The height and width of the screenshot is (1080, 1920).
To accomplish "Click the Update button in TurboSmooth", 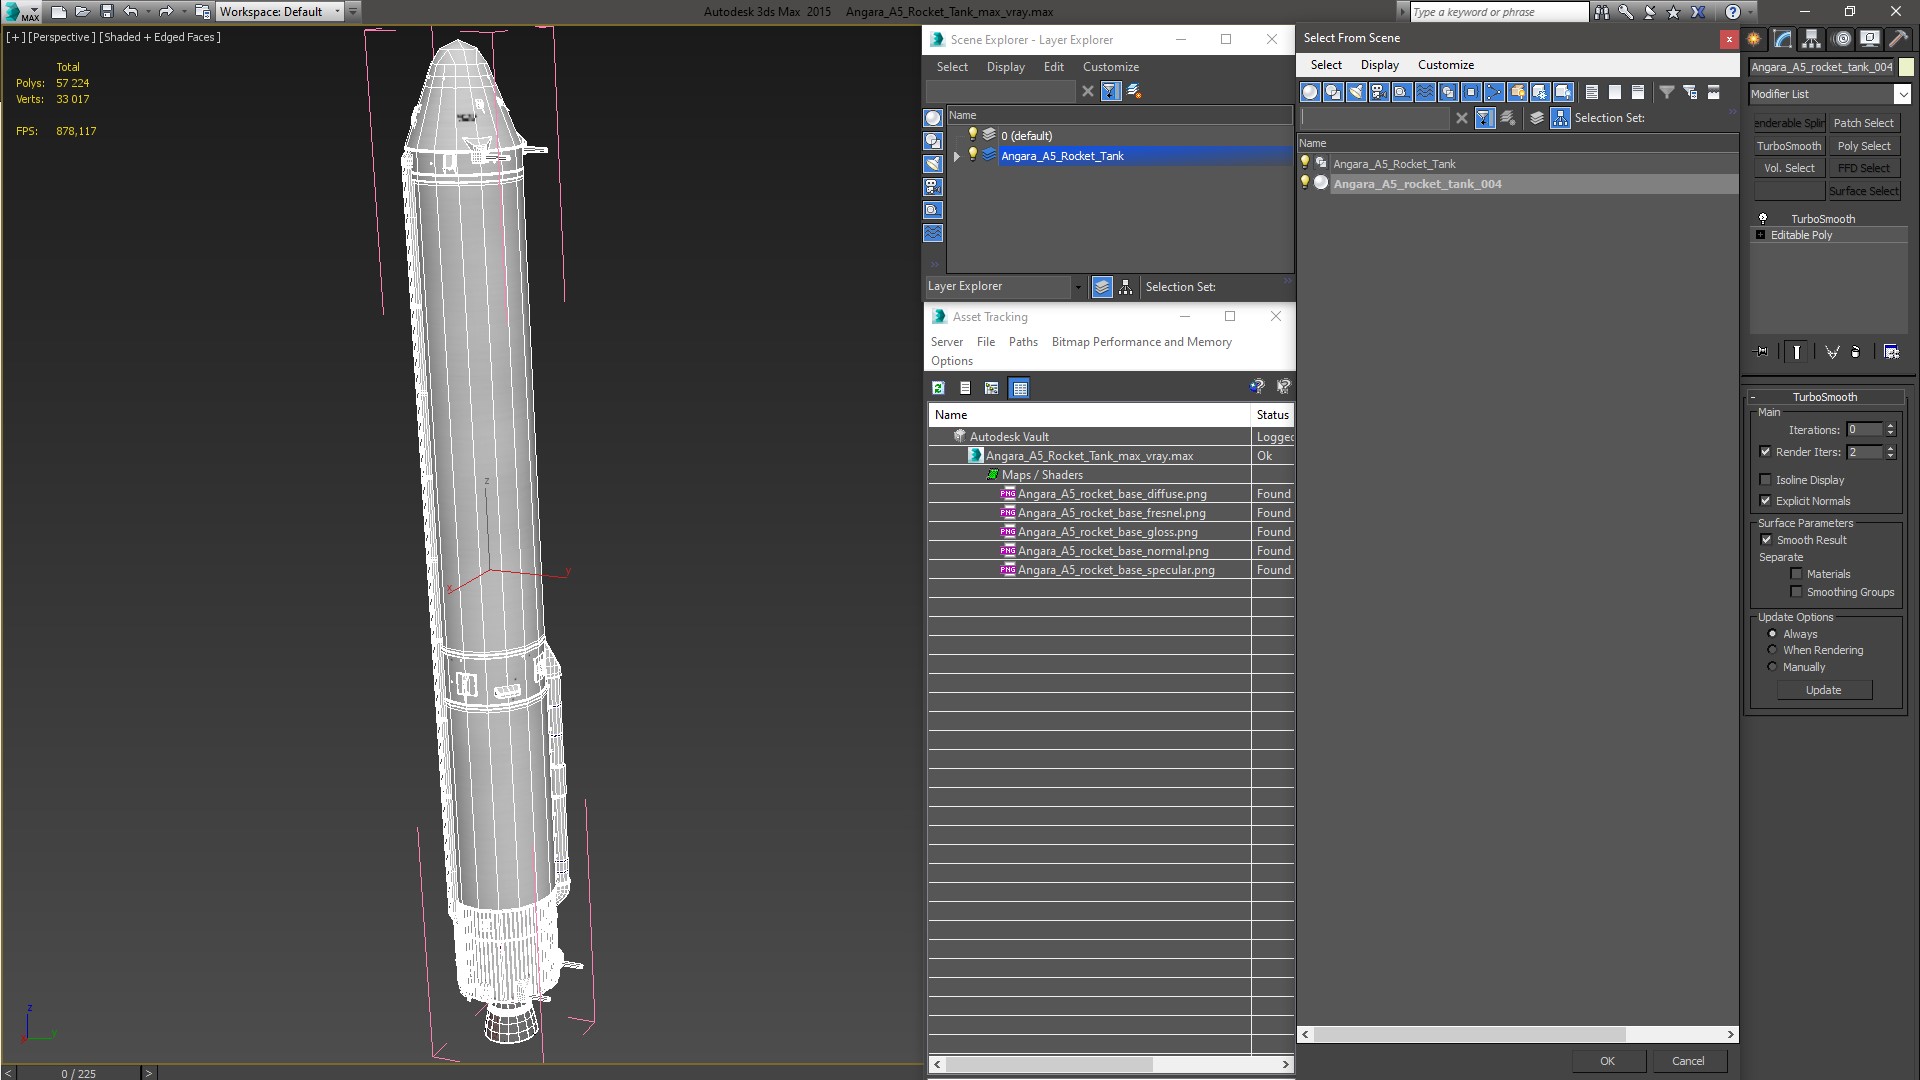I will (1824, 690).
